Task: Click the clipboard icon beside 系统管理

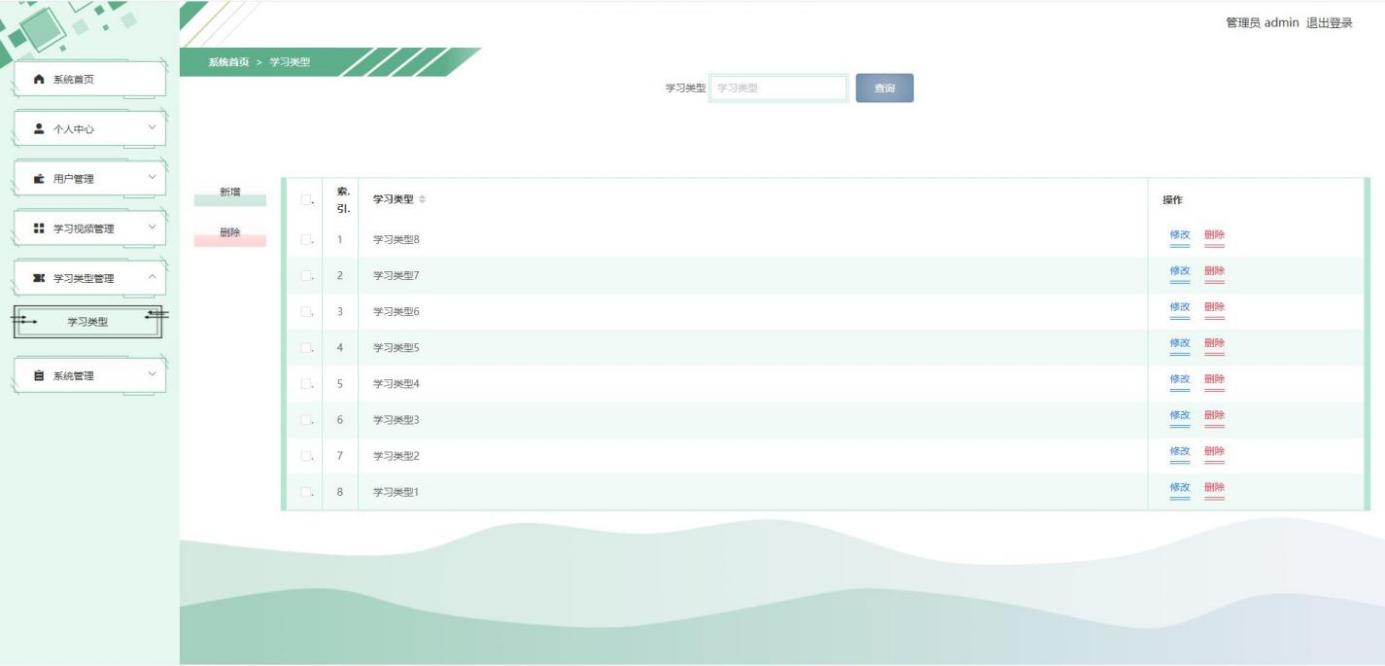Action: [x=40, y=376]
